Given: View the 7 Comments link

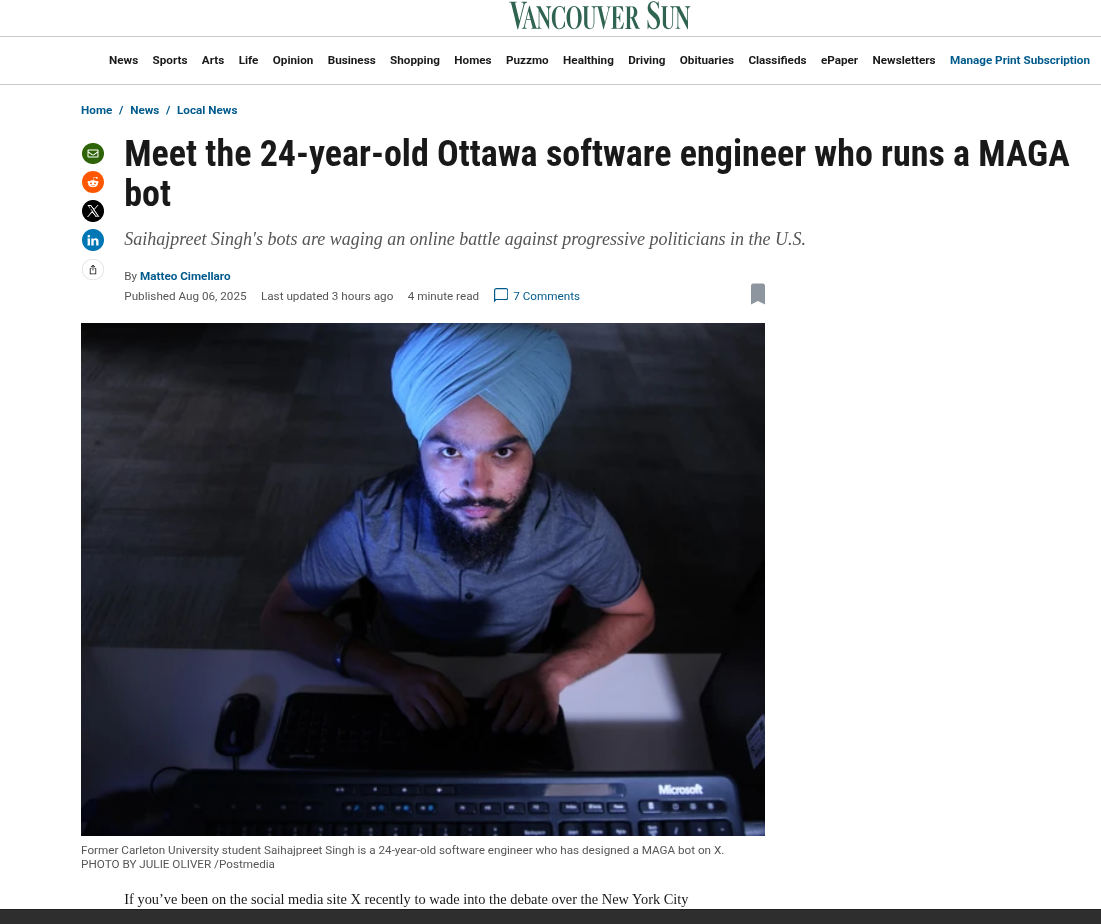Looking at the screenshot, I should [546, 296].
